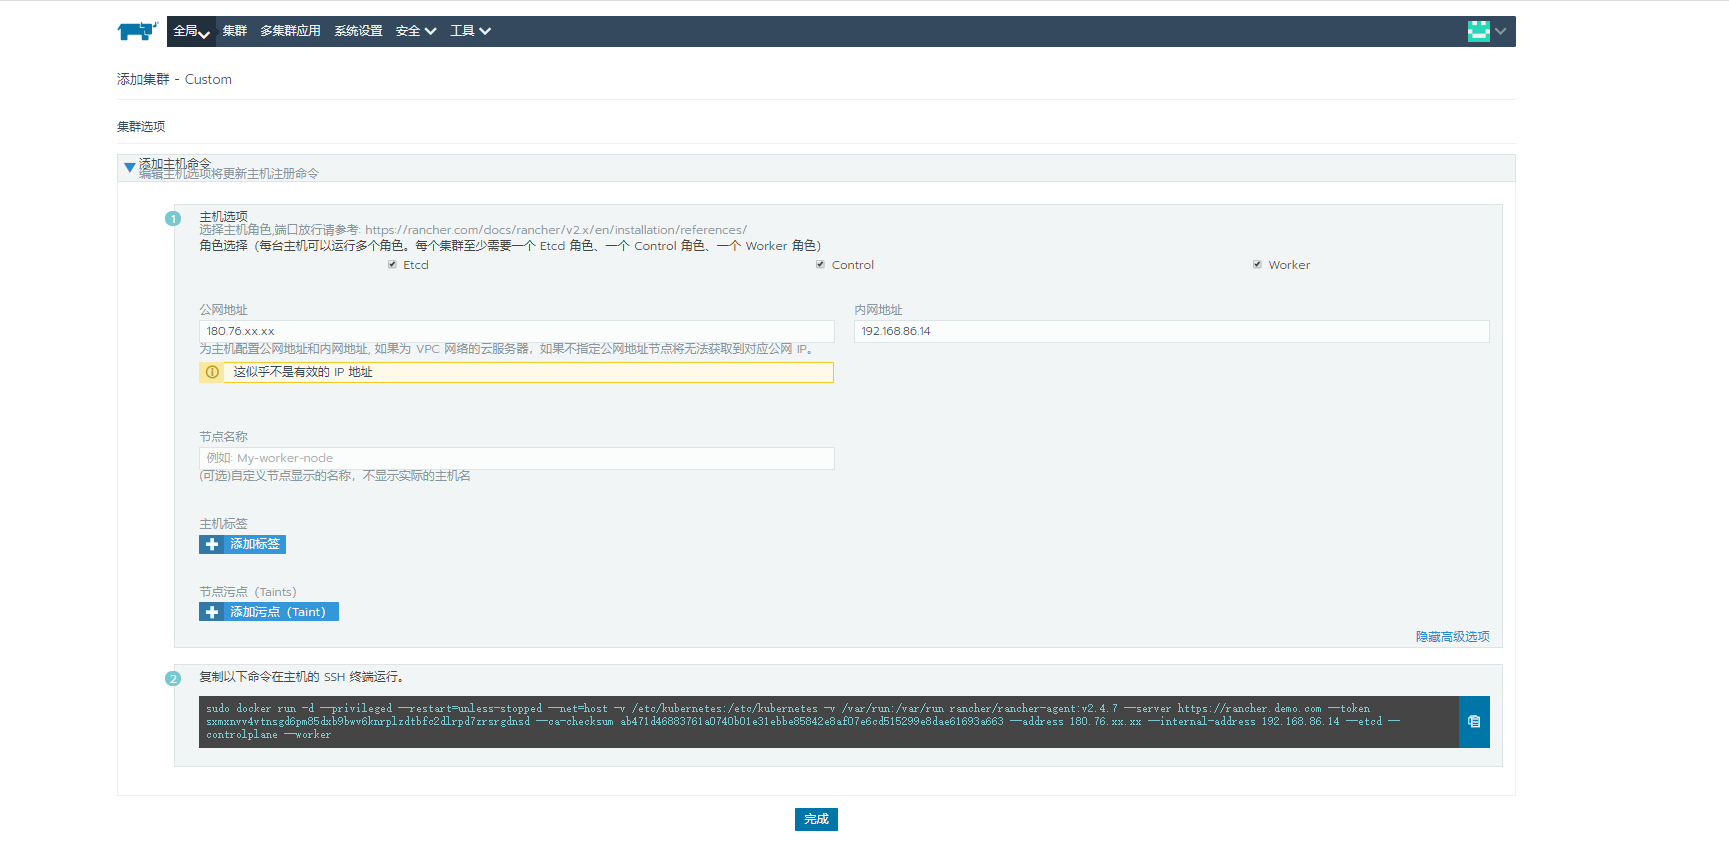Collapse the 添加主机命令 section
The image size is (1729, 845).
point(129,167)
